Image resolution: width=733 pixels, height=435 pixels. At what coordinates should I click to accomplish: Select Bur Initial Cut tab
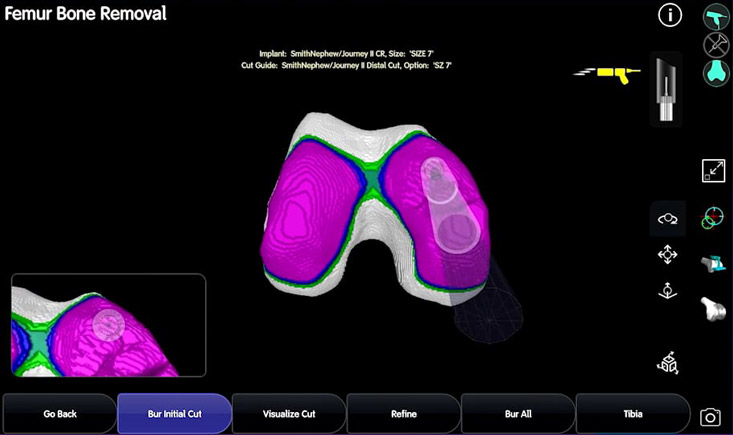(174, 414)
